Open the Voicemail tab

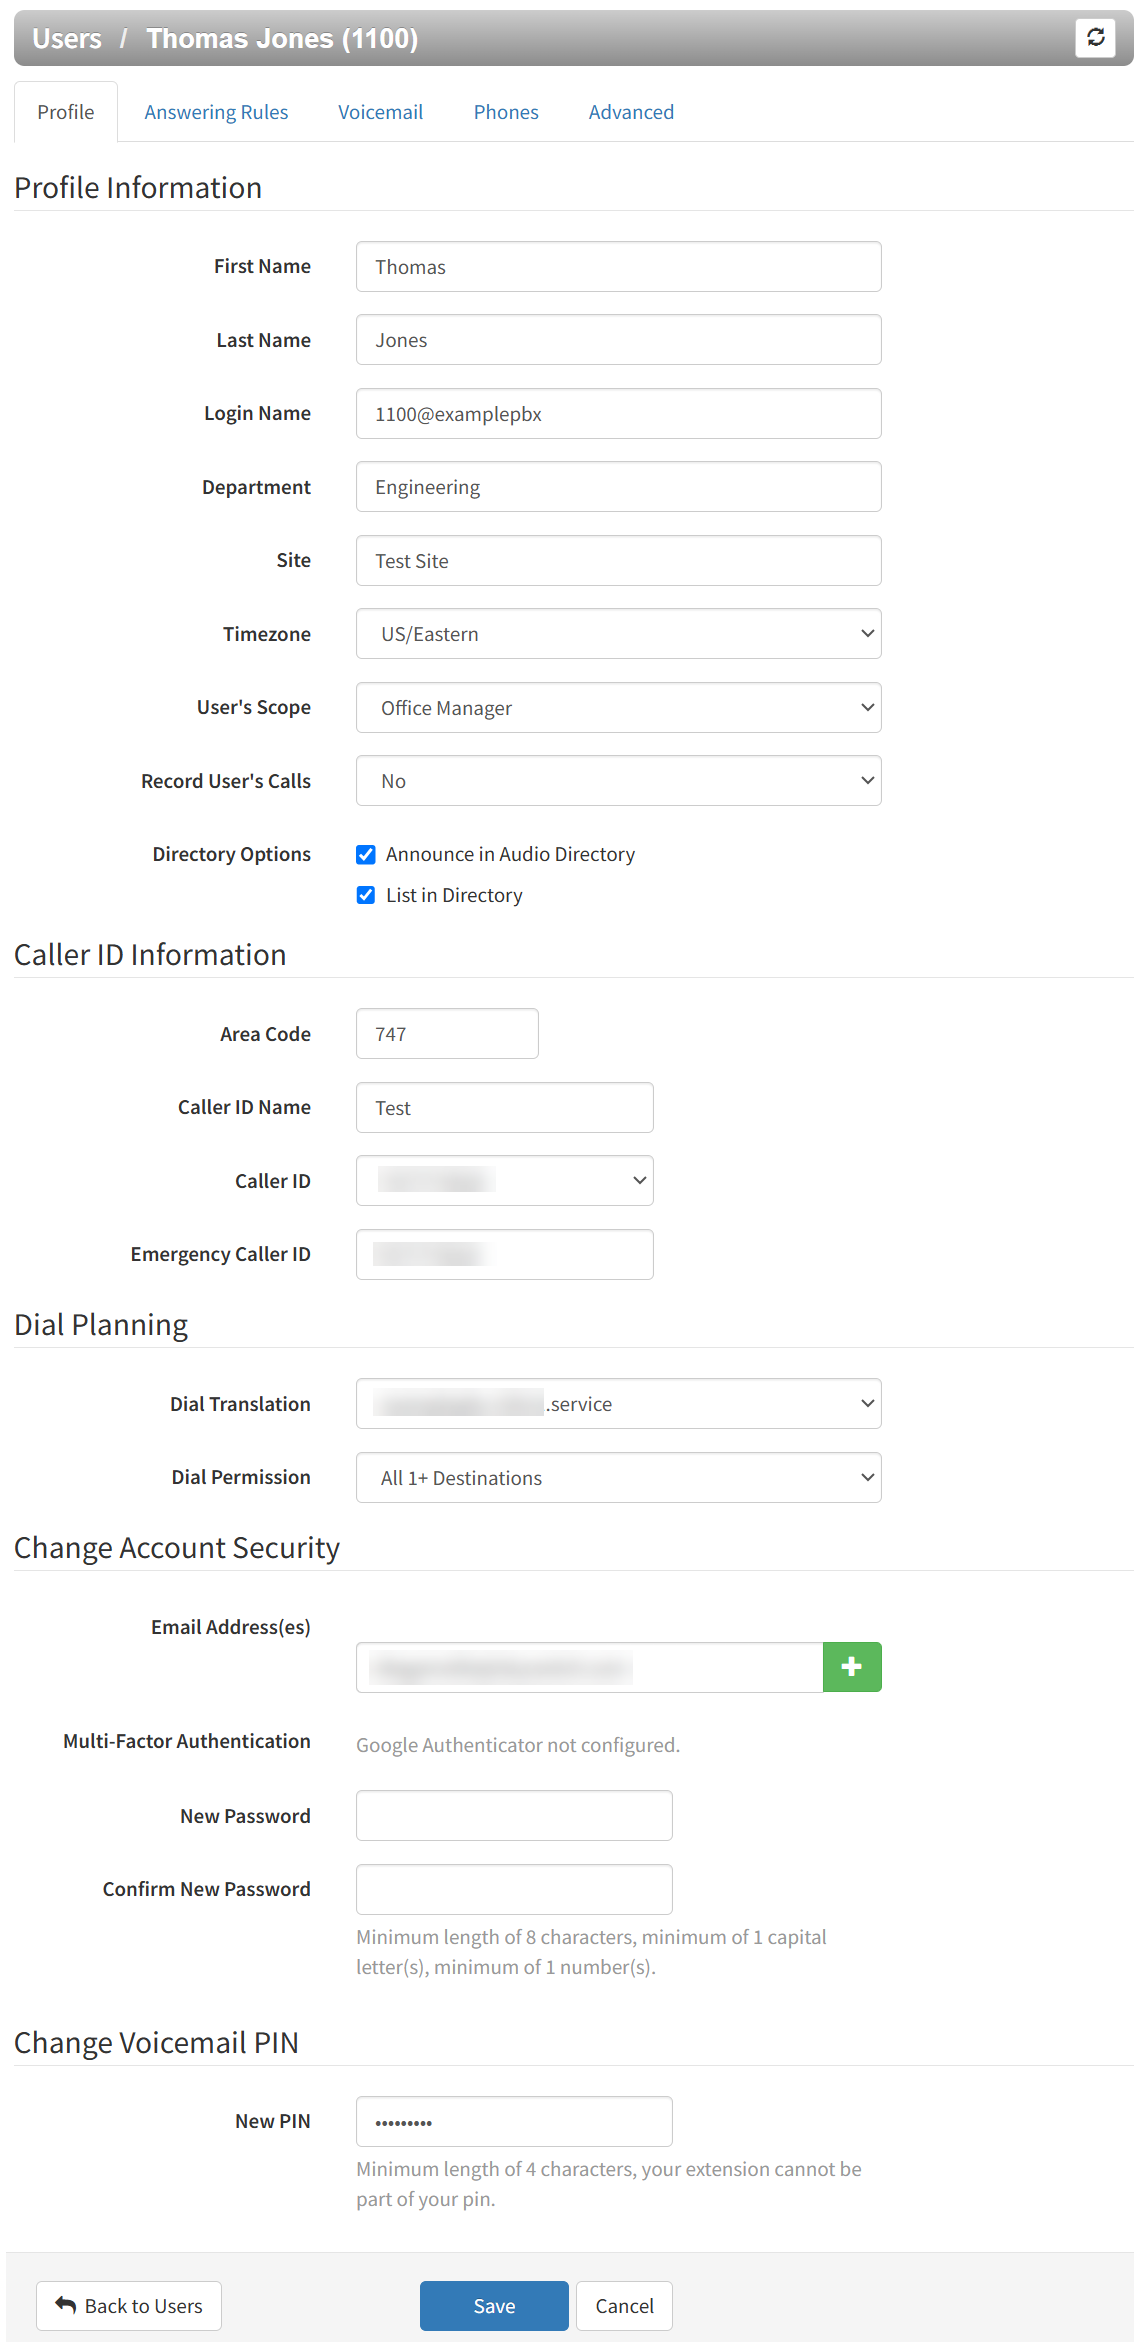click(x=380, y=112)
